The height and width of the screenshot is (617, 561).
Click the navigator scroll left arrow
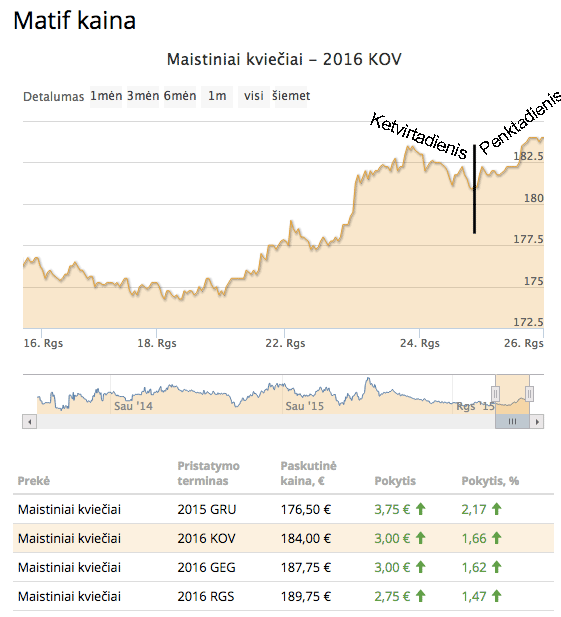coord(30,421)
